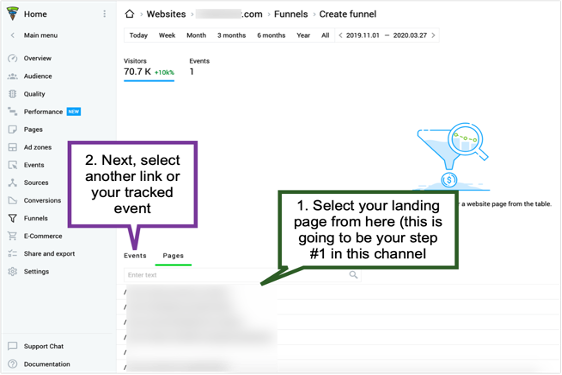Click the Pages icon in sidebar
This screenshot has height=375, width=562.
coord(13,129)
